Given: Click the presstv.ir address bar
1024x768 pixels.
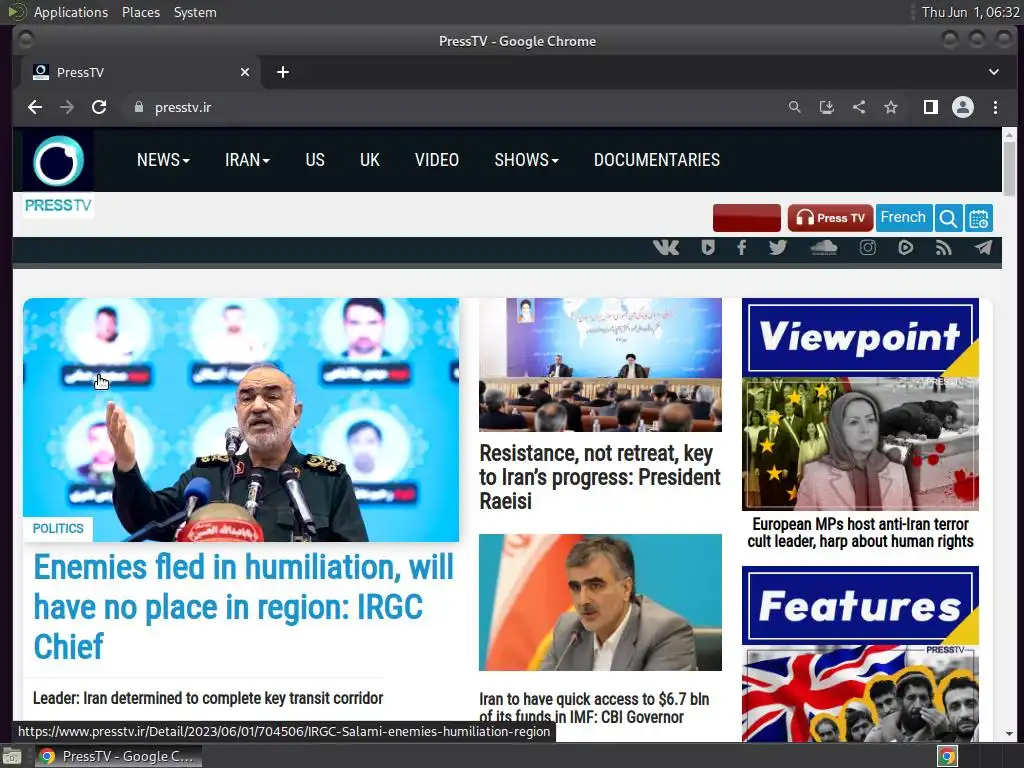Looking at the screenshot, I should (451, 107).
